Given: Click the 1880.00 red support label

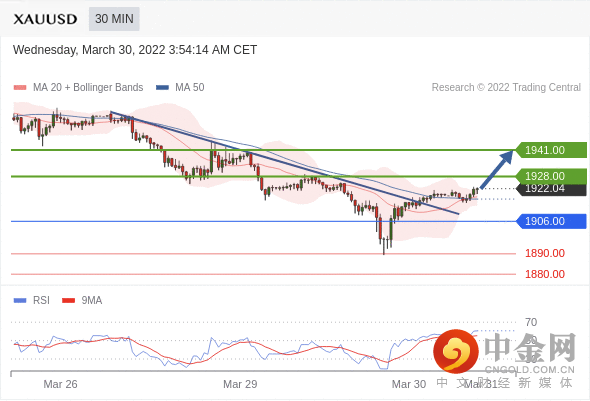Looking at the screenshot, I should [x=545, y=274].
